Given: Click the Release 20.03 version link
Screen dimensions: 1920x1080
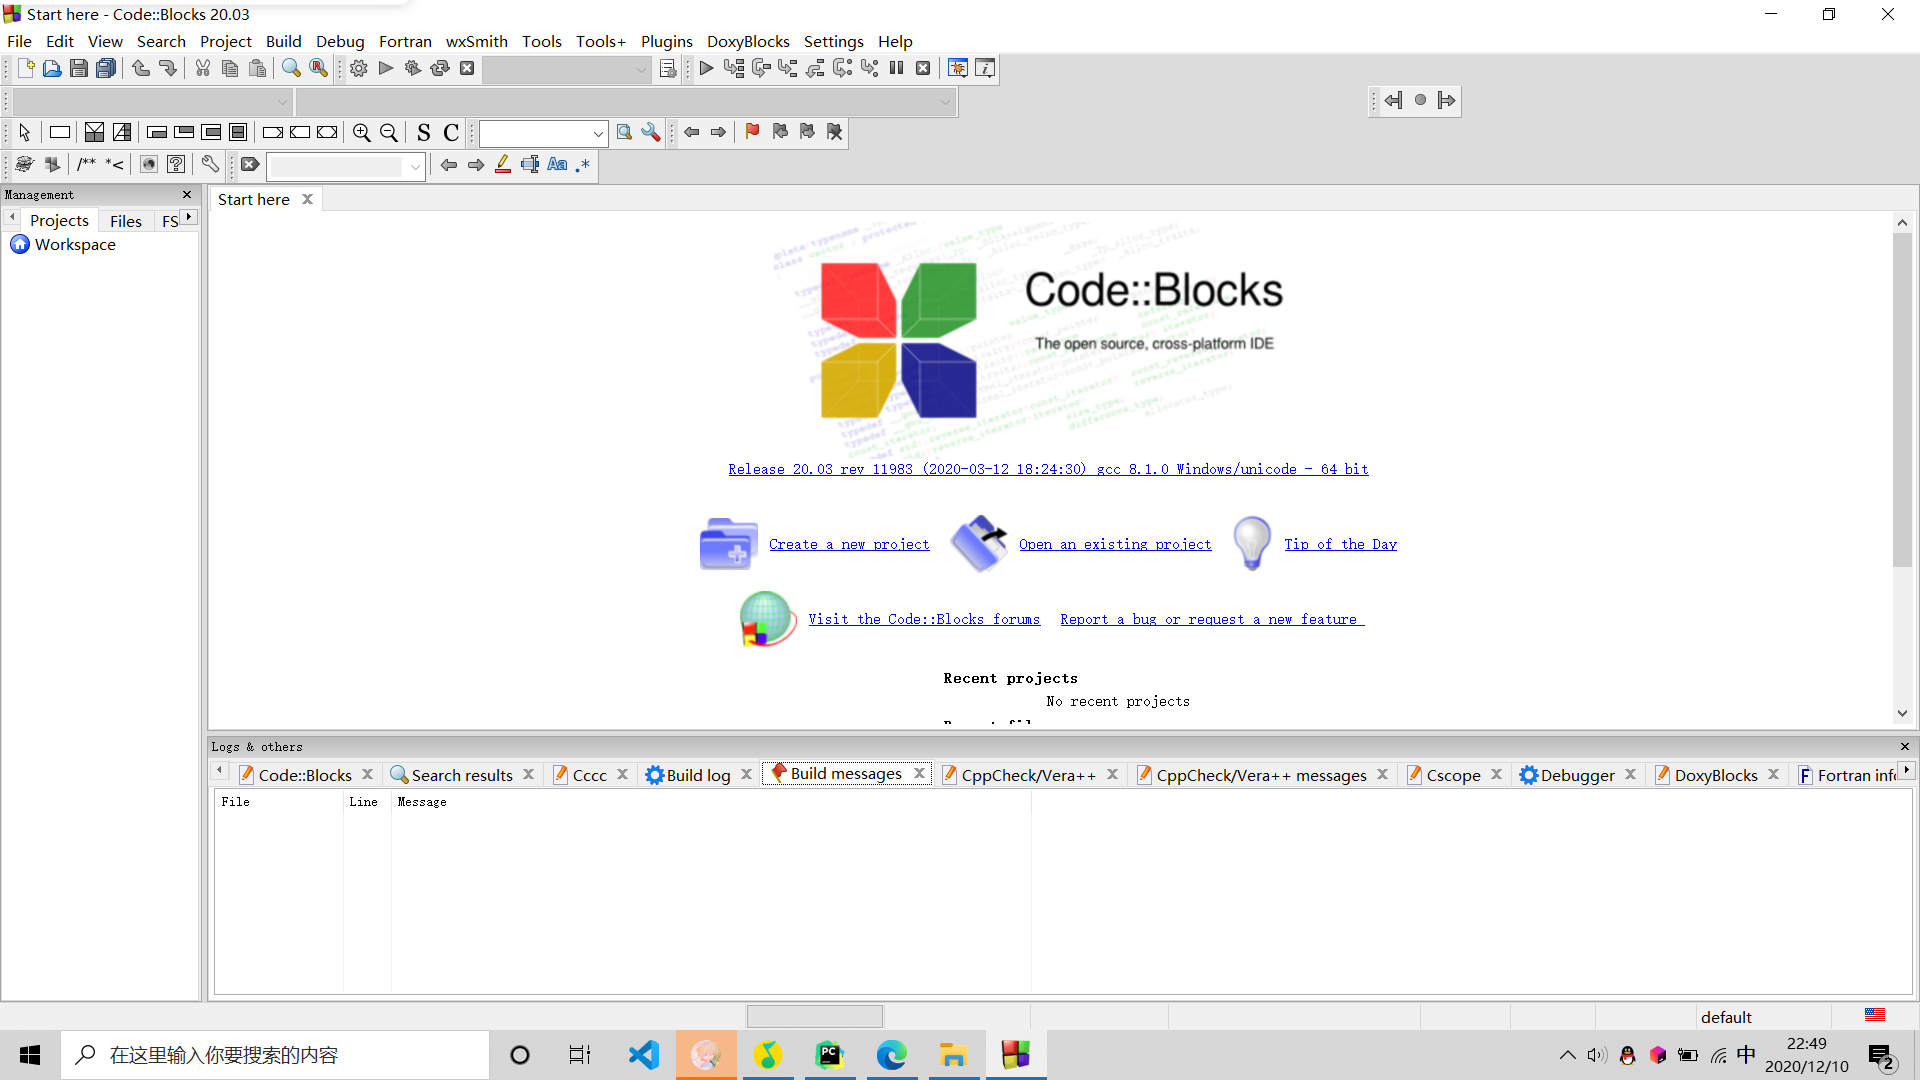Looking at the screenshot, I should (x=1048, y=469).
